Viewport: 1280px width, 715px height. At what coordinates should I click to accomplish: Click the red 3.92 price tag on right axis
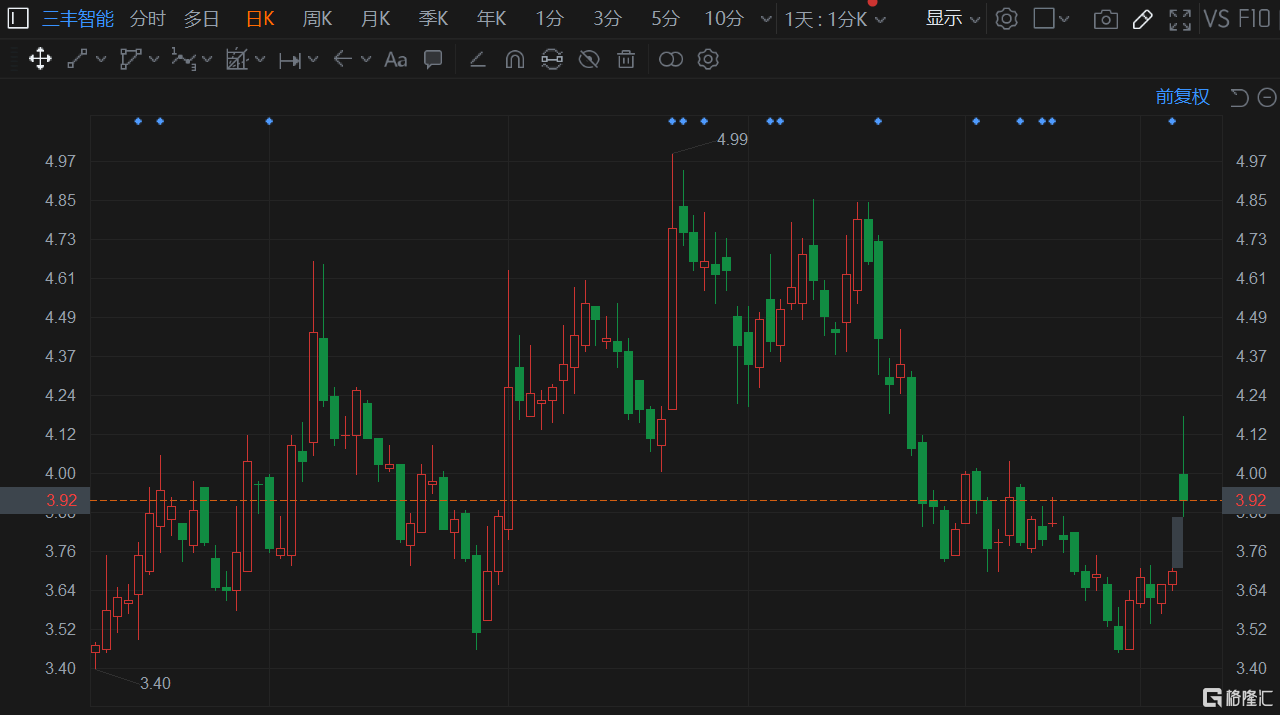pos(1251,500)
